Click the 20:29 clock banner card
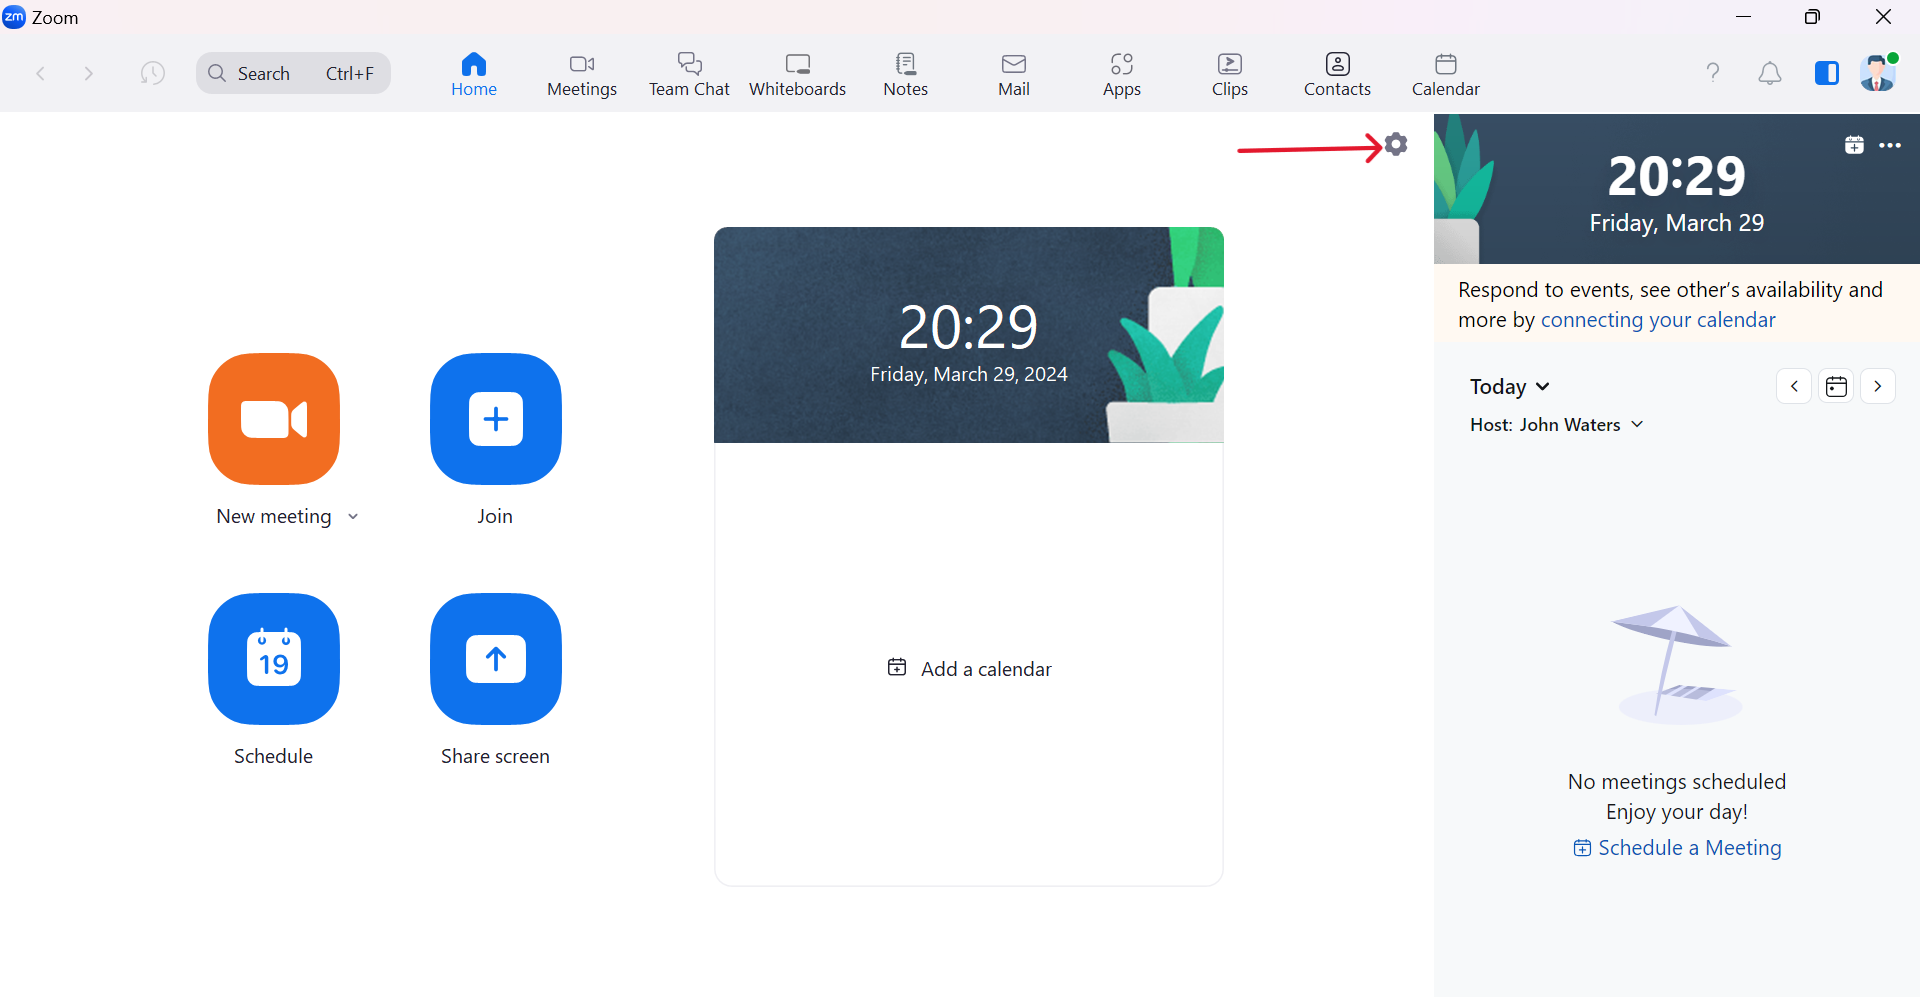 point(969,335)
